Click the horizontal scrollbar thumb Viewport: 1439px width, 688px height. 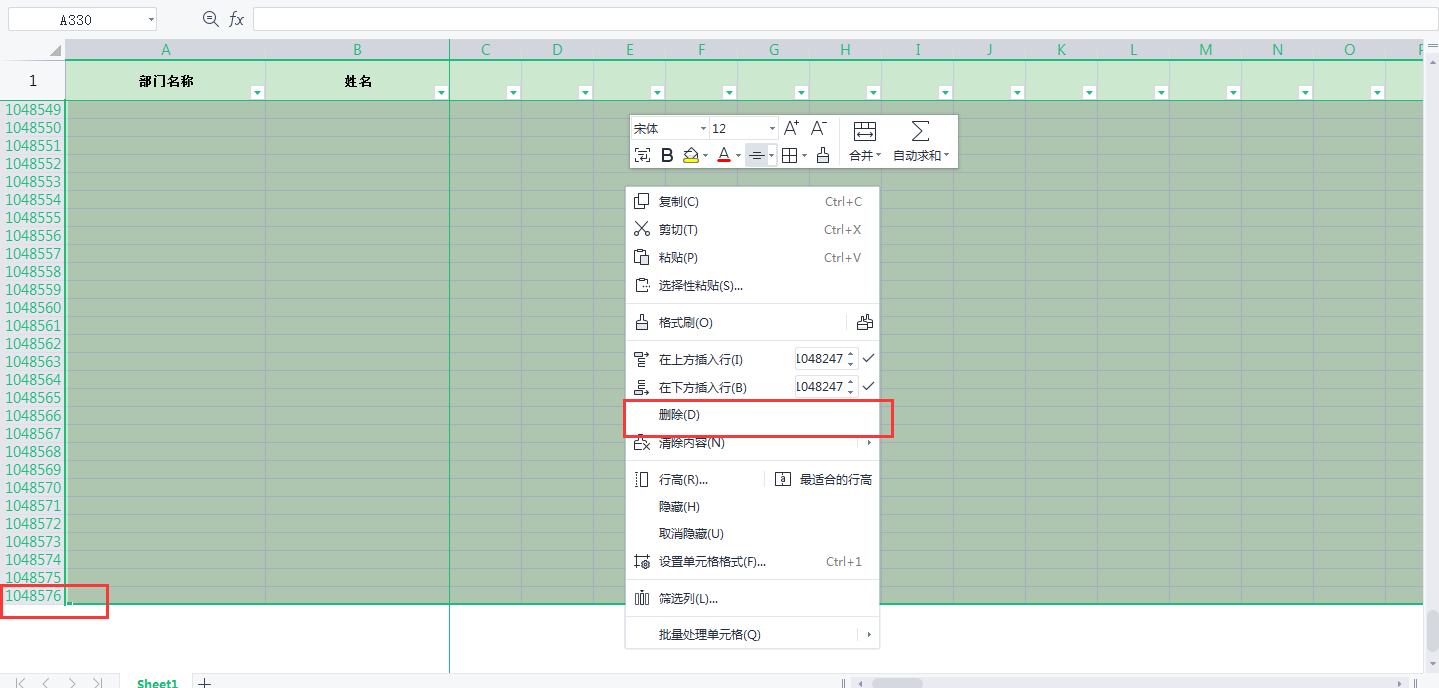click(897, 683)
